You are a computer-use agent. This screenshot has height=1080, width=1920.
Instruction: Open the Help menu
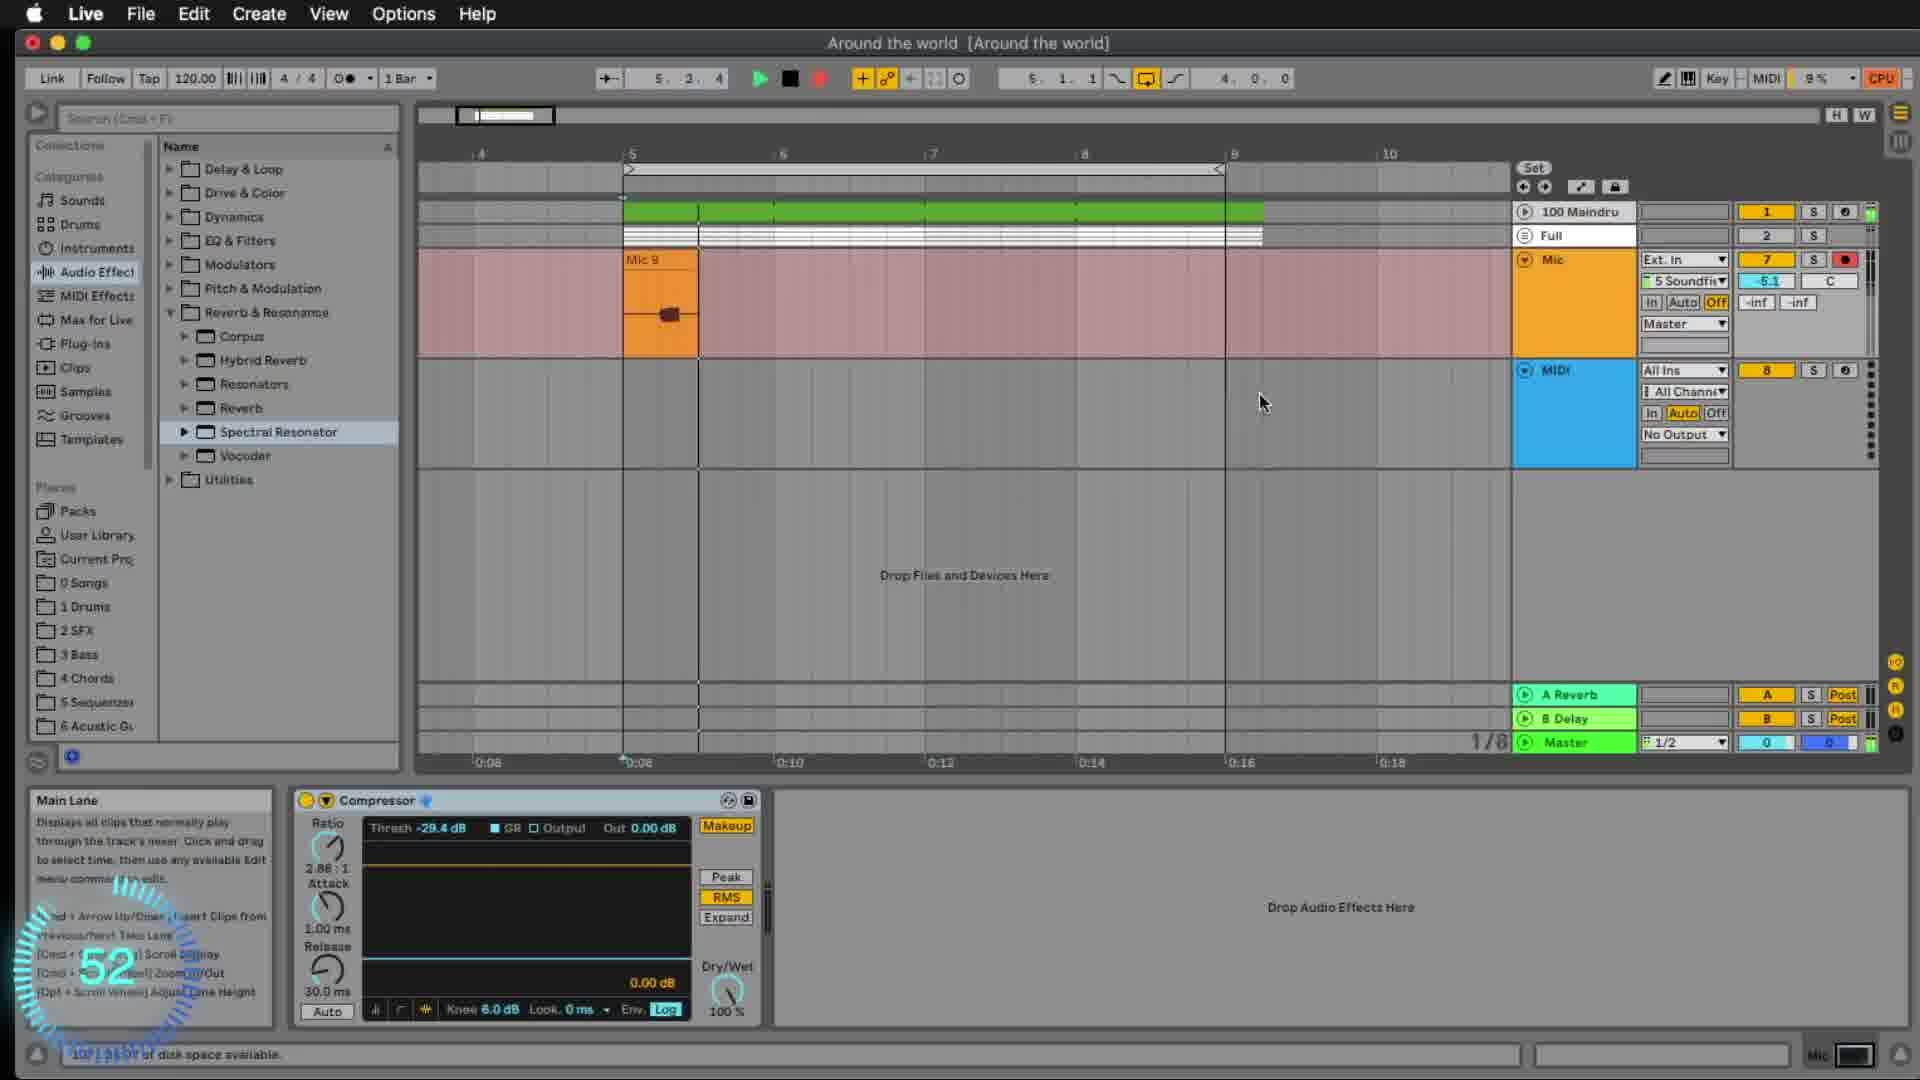pyautogui.click(x=477, y=14)
